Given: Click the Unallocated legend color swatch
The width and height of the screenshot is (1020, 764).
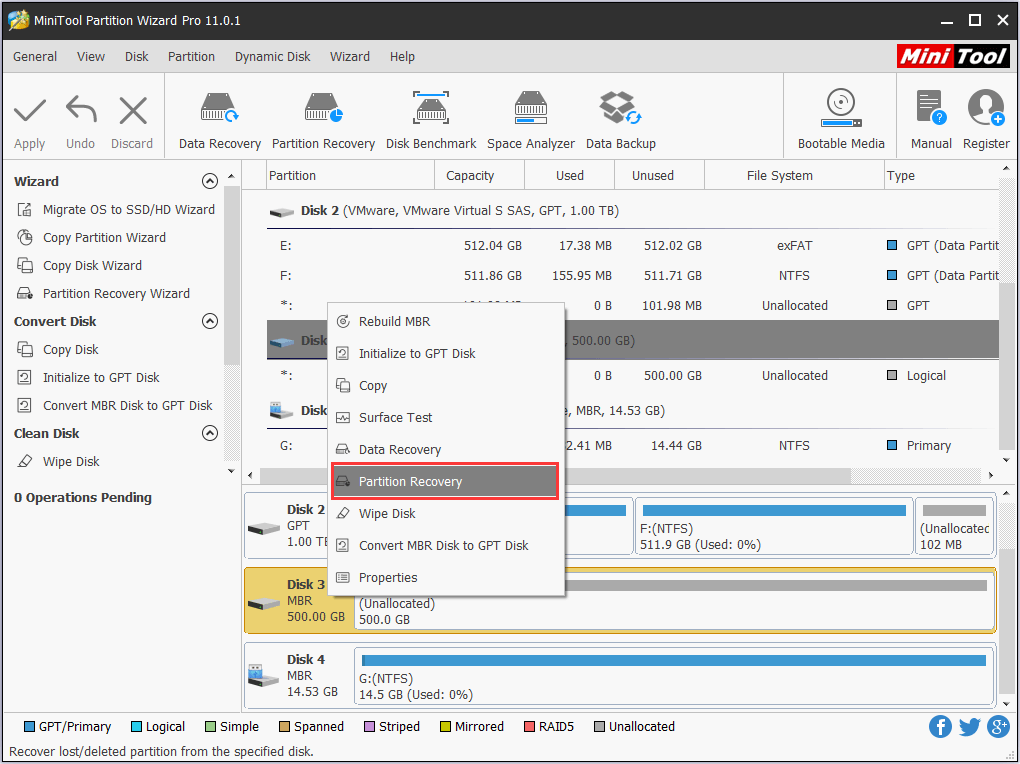Looking at the screenshot, I should click(x=599, y=726).
